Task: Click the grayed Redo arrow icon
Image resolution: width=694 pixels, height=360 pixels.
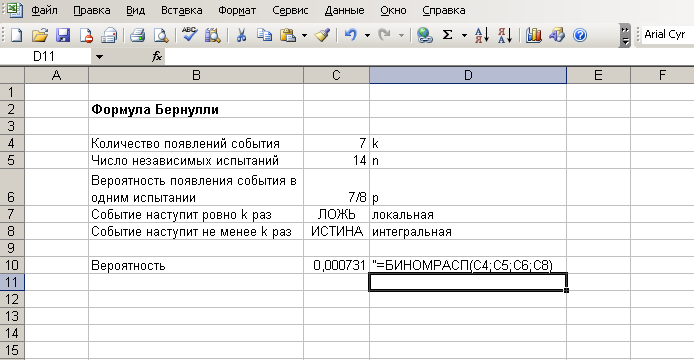Action: (x=384, y=35)
